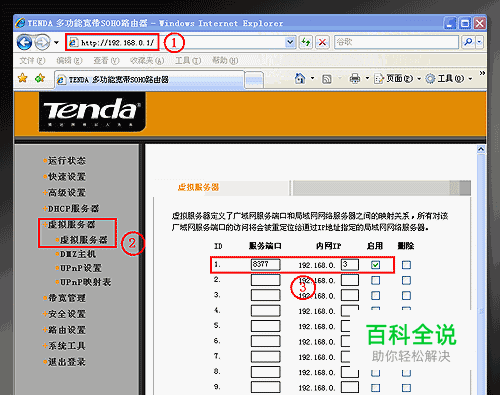Screen dimensions: 500x395
Task: Click the Tenda logo
Action: [x=92, y=112]
